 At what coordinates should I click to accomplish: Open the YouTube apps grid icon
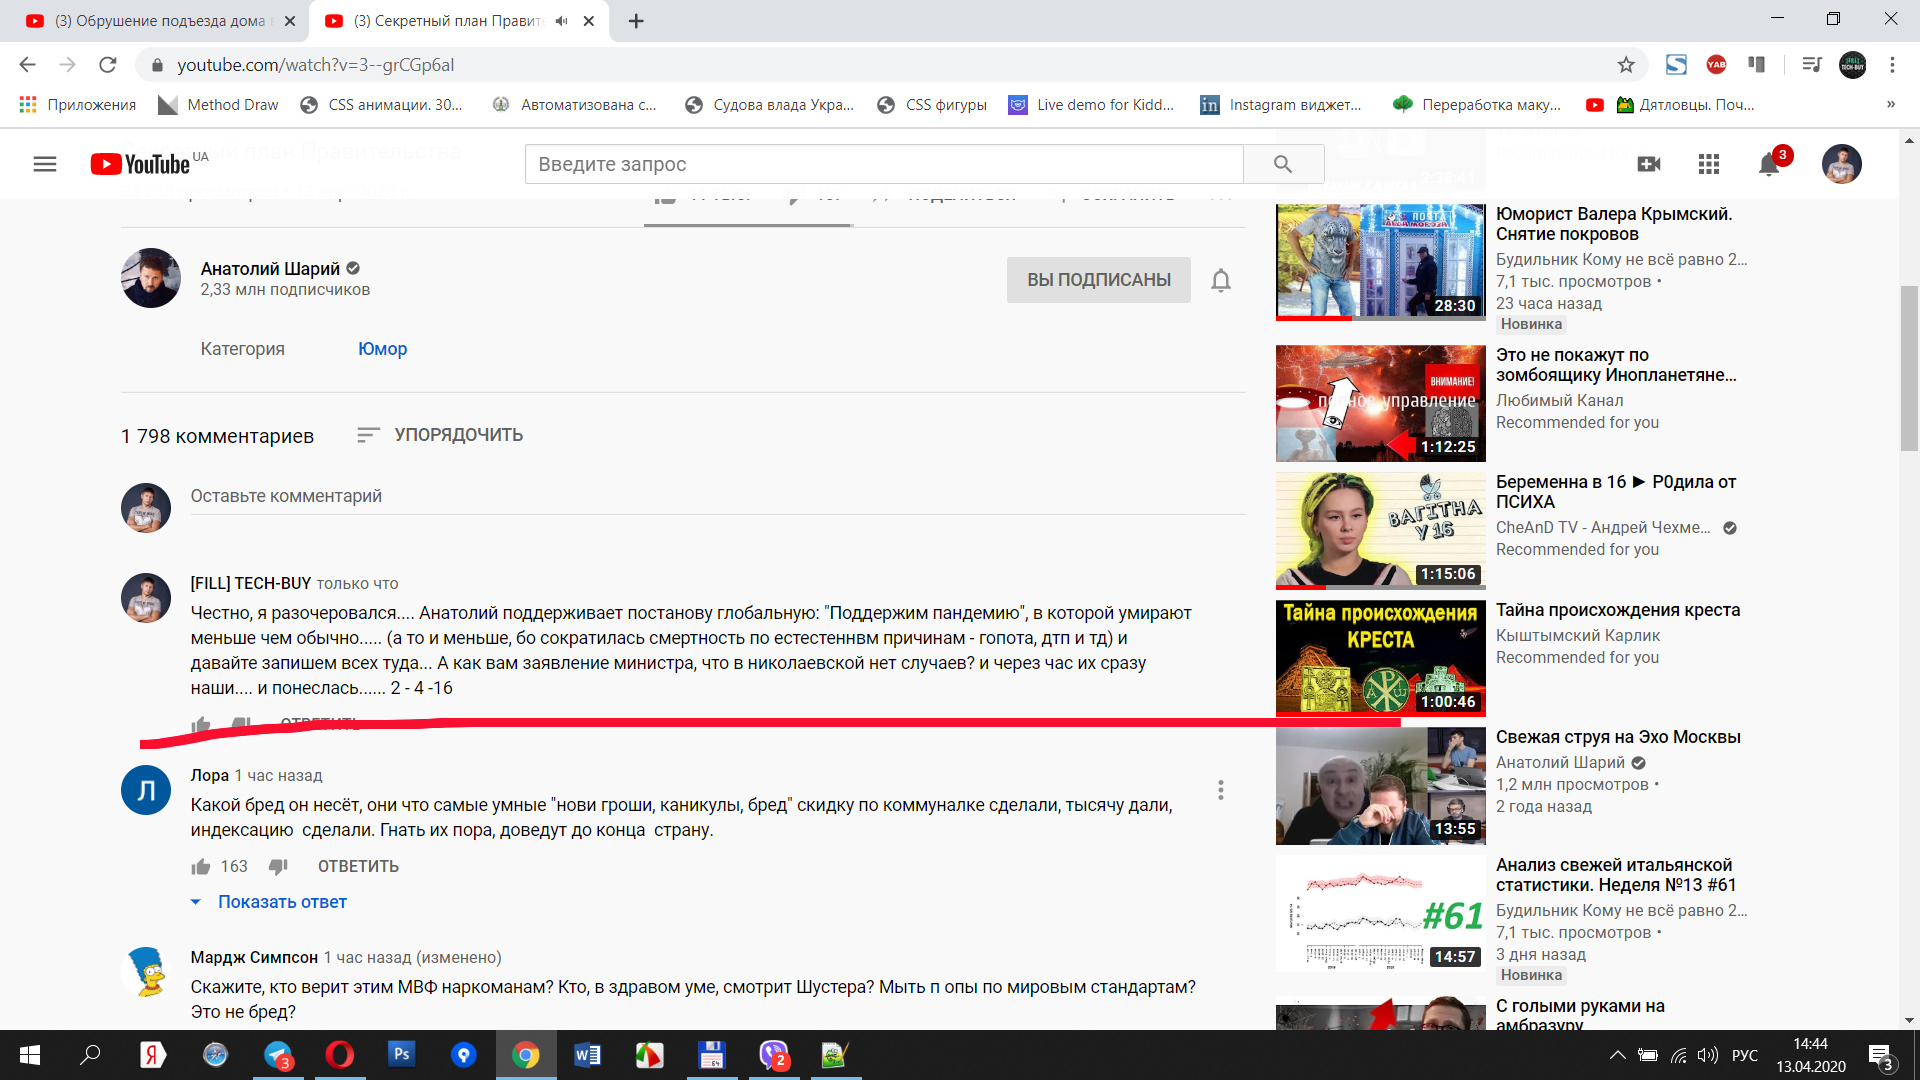[x=1709, y=164]
